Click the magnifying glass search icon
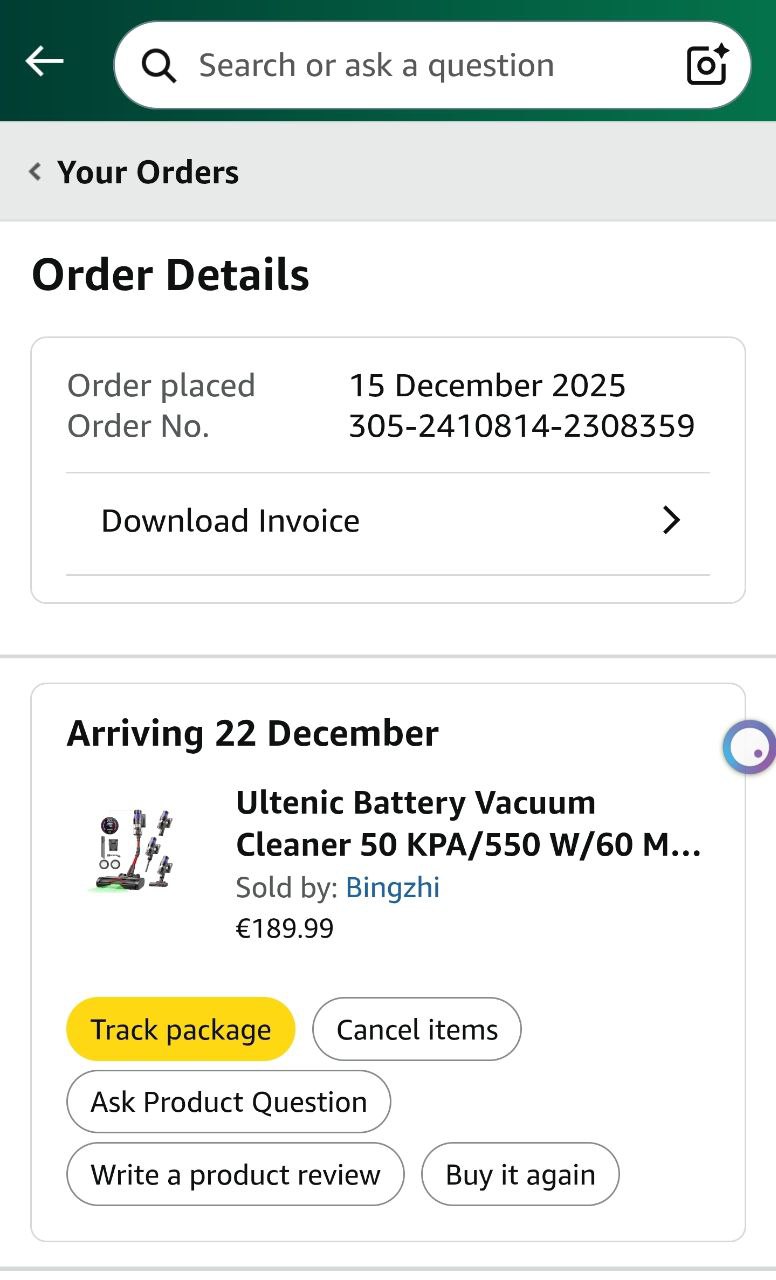This screenshot has height=1280, width=776. click(159, 66)
